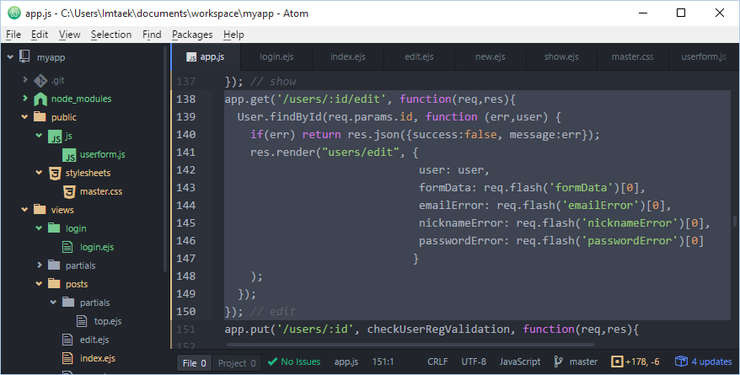This screenshot has width=740, height=375.
Task: Switch to the edit.ejs tab
Action: [419, 57]
